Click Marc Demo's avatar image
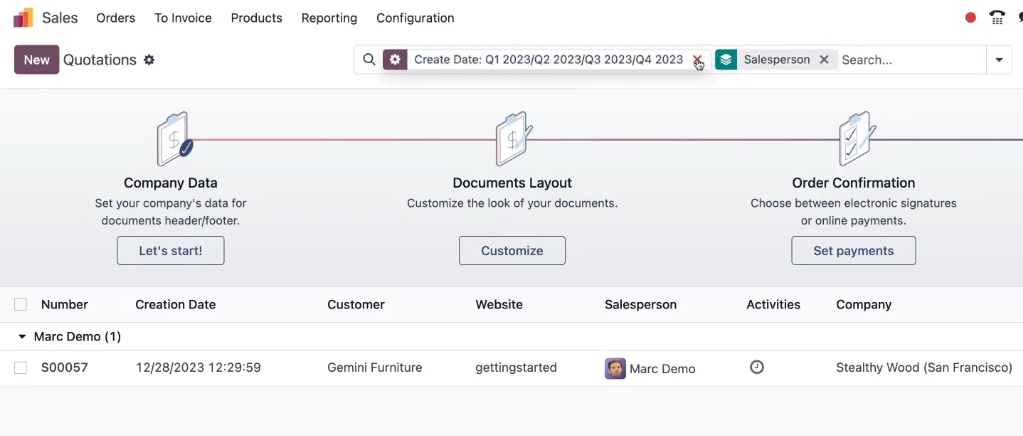This screenshot has height=436, width=1023. pyautogui.click(x=615, y=368)
